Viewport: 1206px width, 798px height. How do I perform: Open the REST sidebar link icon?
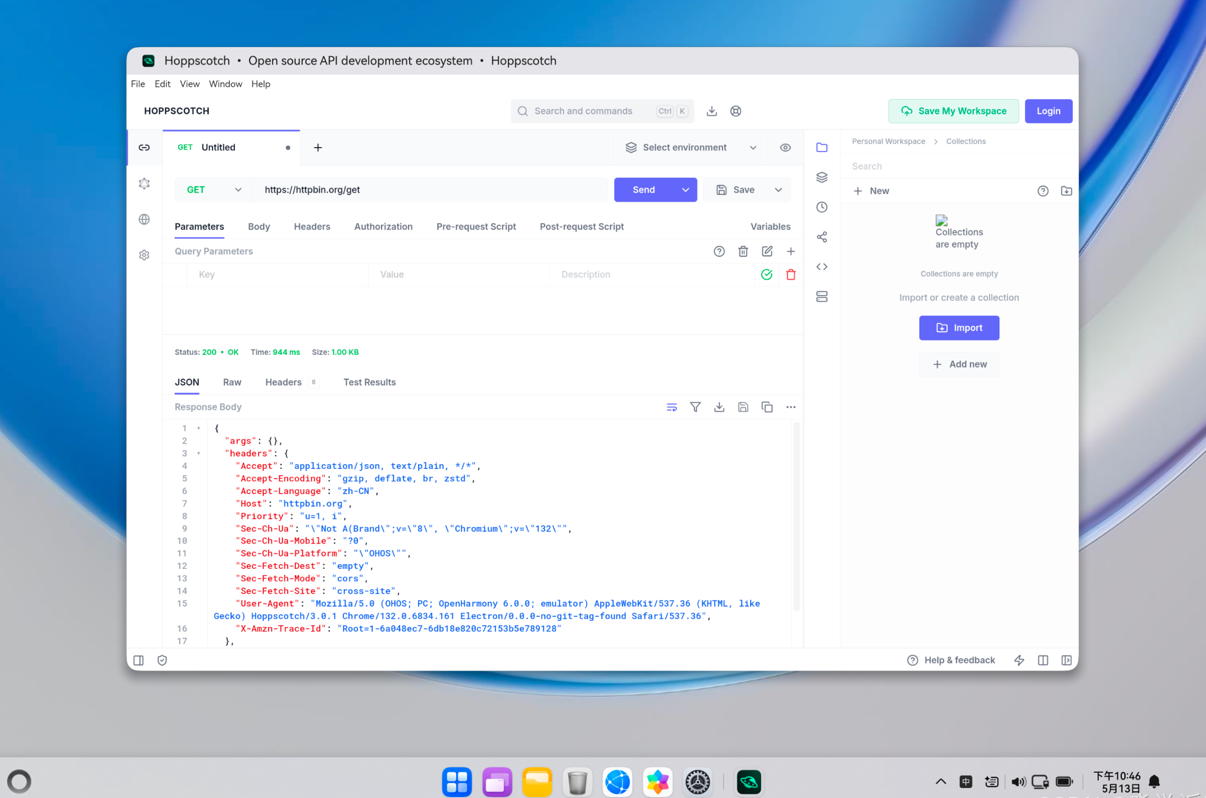click(144, 148)
